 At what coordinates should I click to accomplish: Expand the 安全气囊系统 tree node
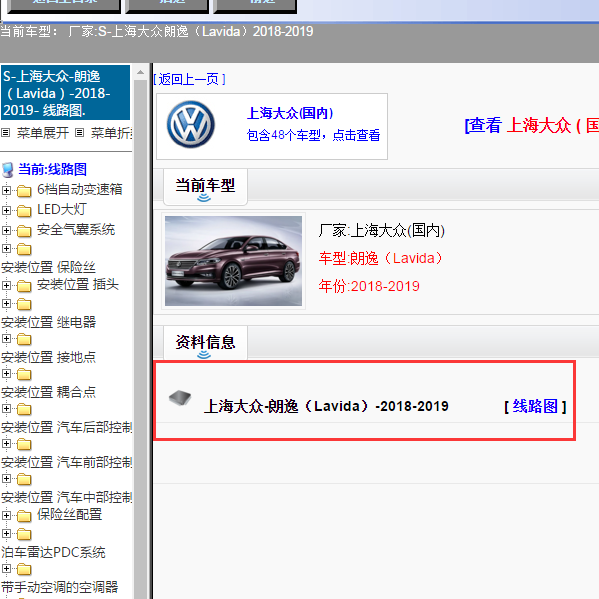6,230
